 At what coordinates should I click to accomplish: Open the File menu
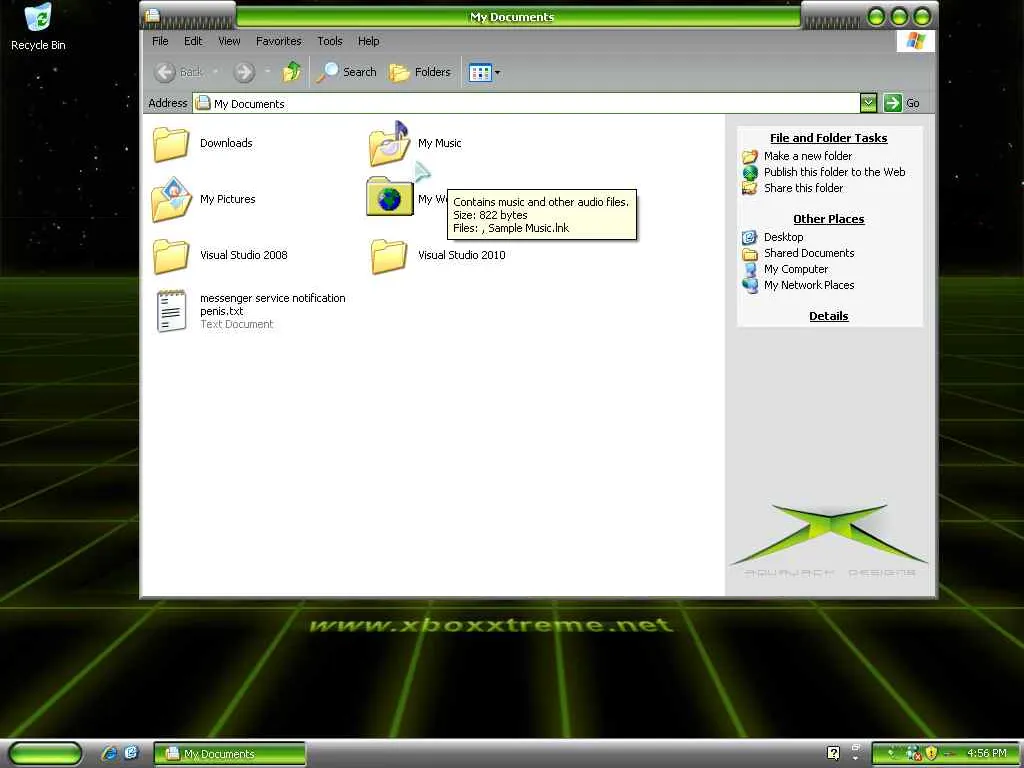point(160,40)
